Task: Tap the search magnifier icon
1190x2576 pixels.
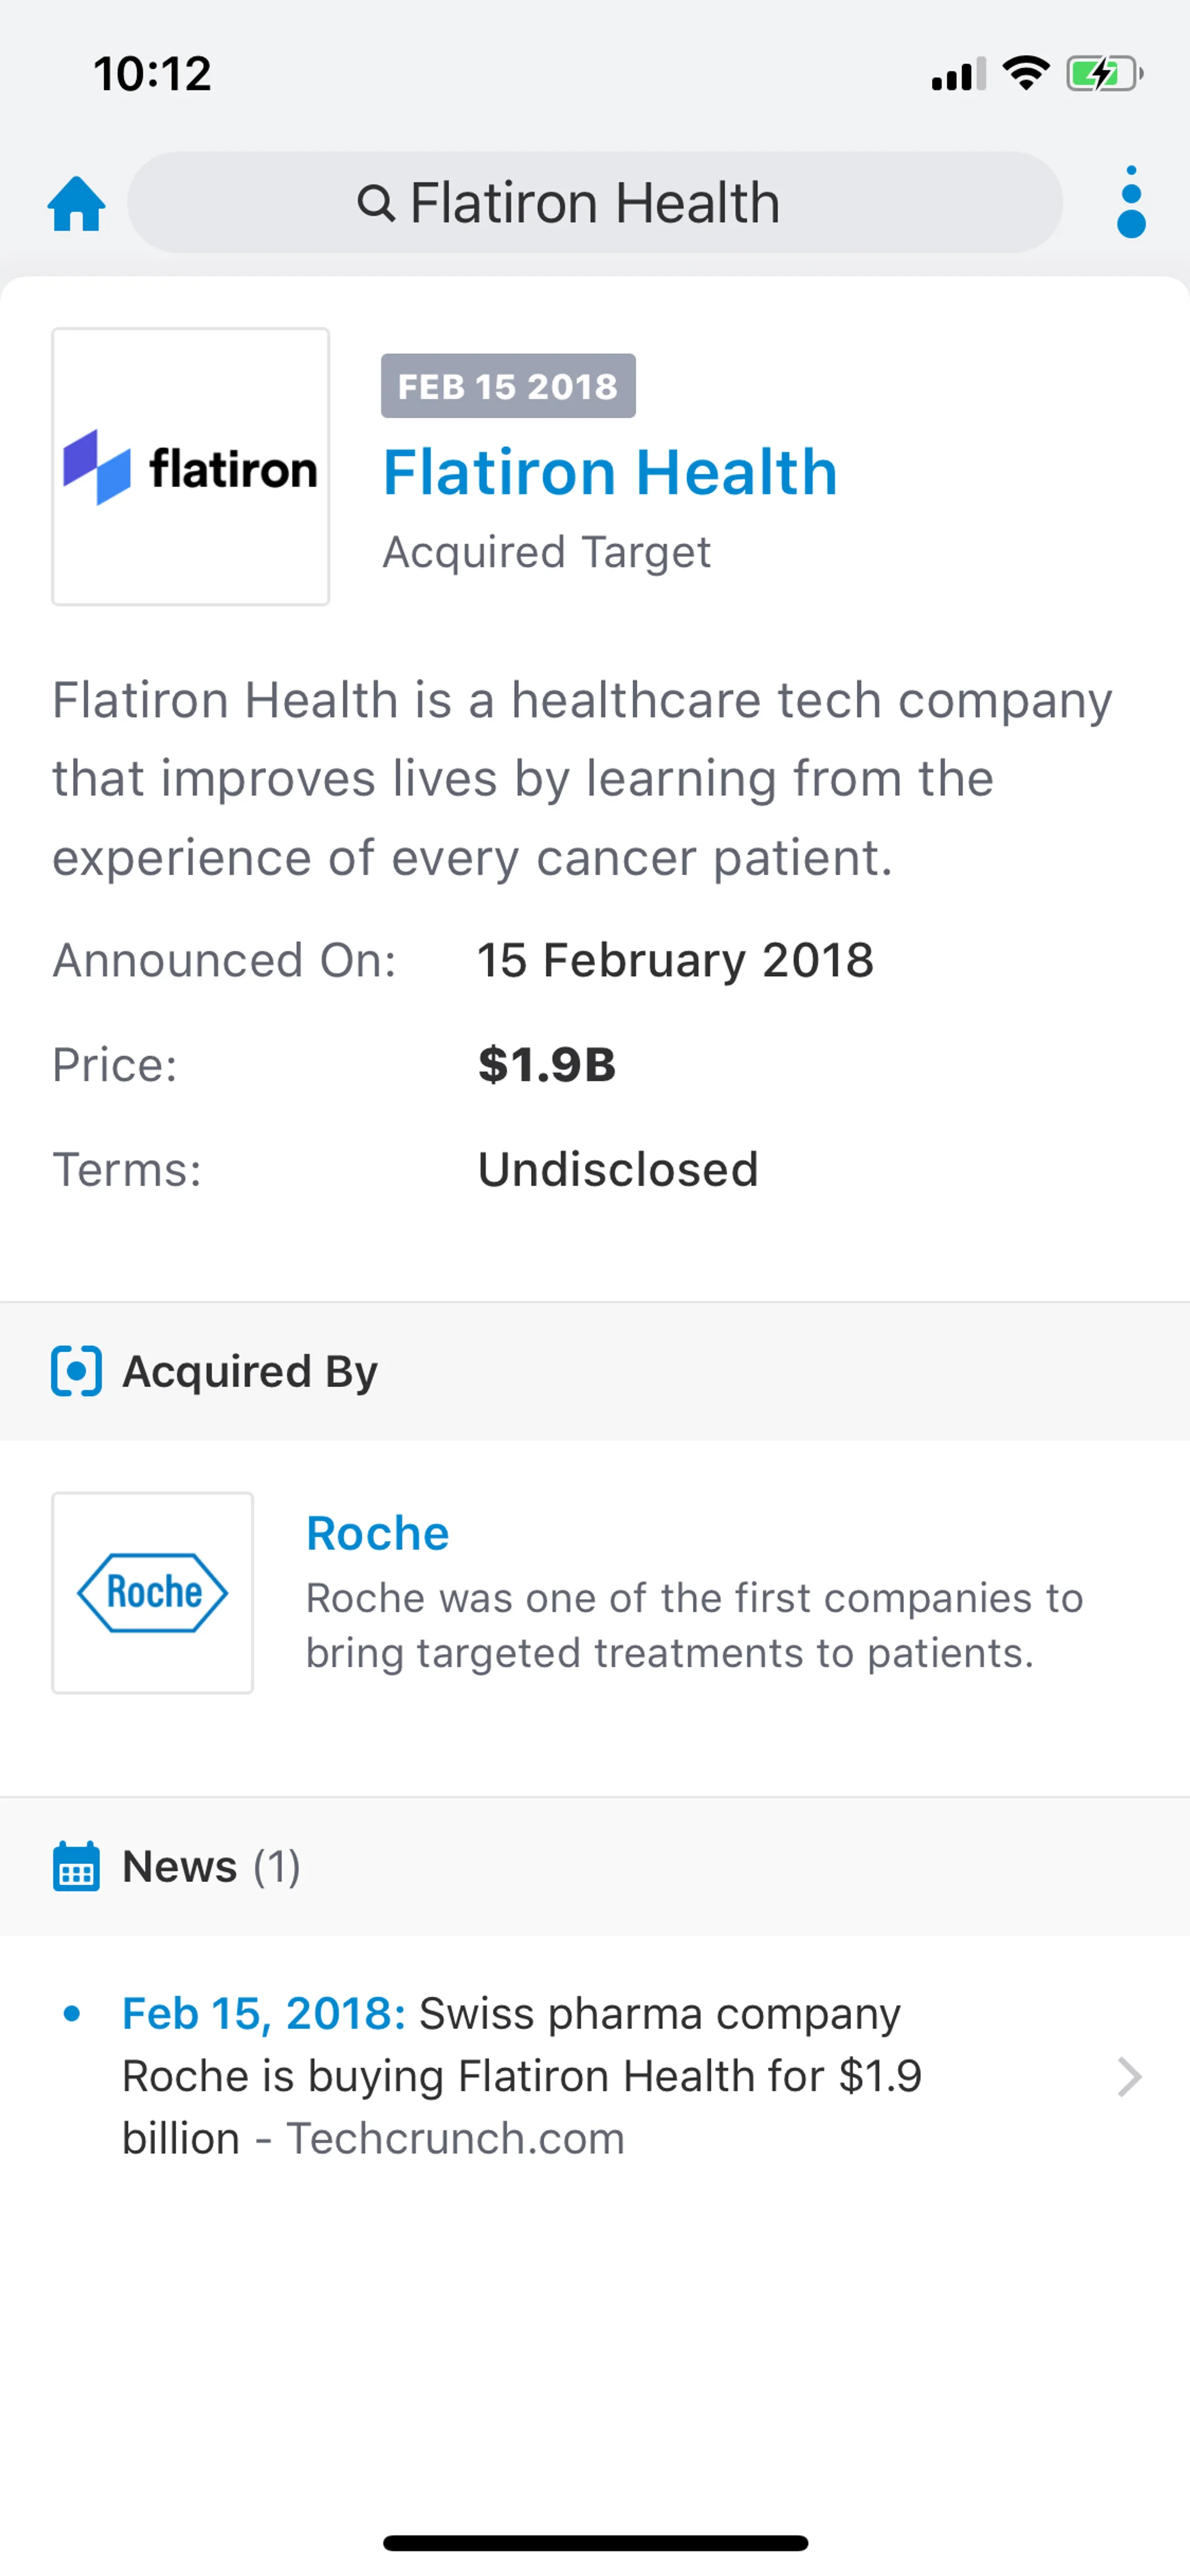Action: tap(376, 203)
